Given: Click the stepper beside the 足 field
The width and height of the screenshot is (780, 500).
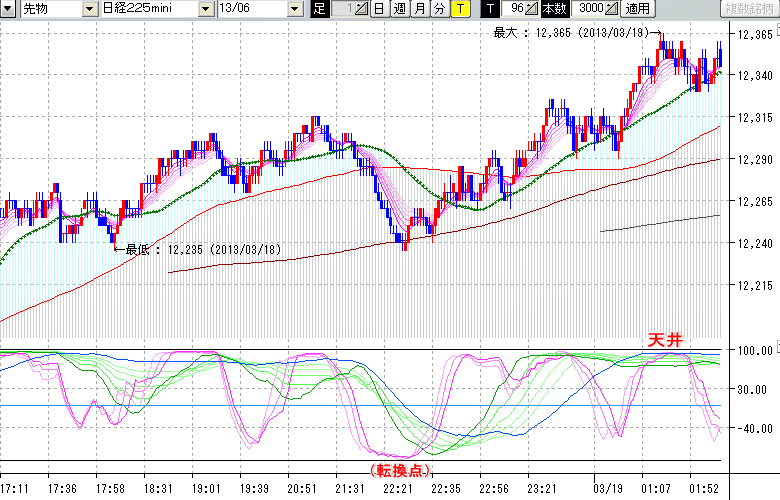Looking at the screenshot, I should click(x=361, y=9).
